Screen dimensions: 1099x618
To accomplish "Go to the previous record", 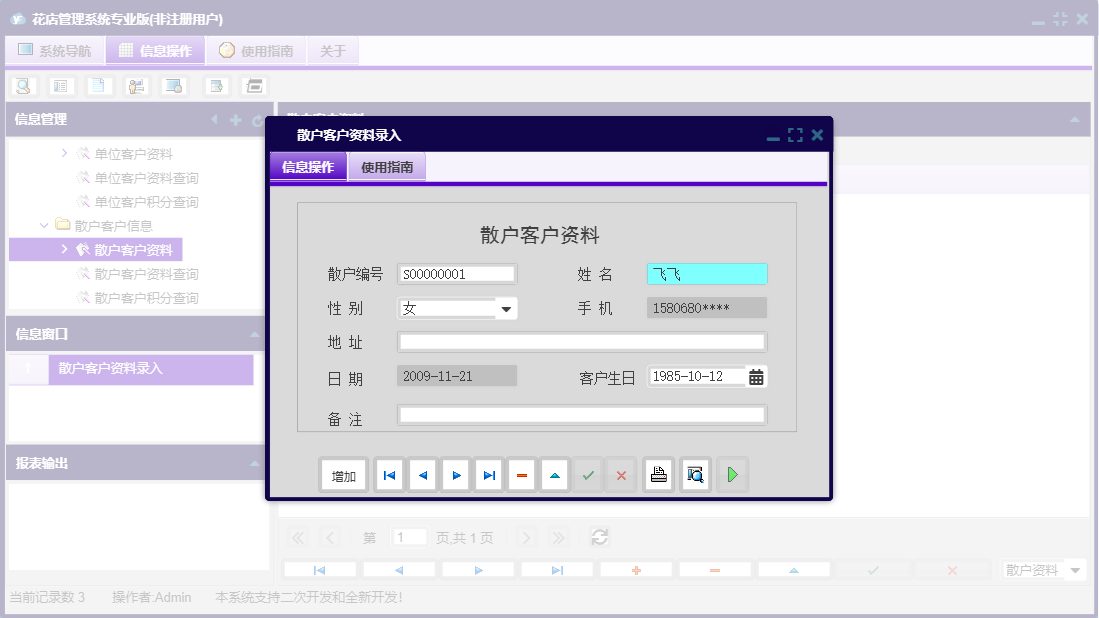I will click(x=422, y=475).
